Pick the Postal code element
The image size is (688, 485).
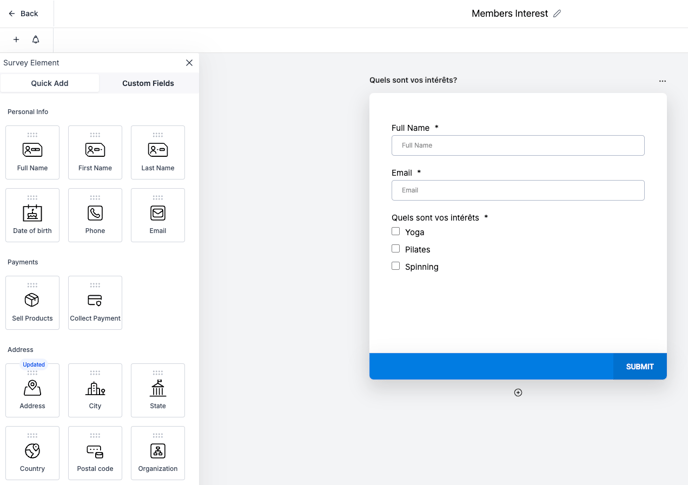(x=95, y=453)
